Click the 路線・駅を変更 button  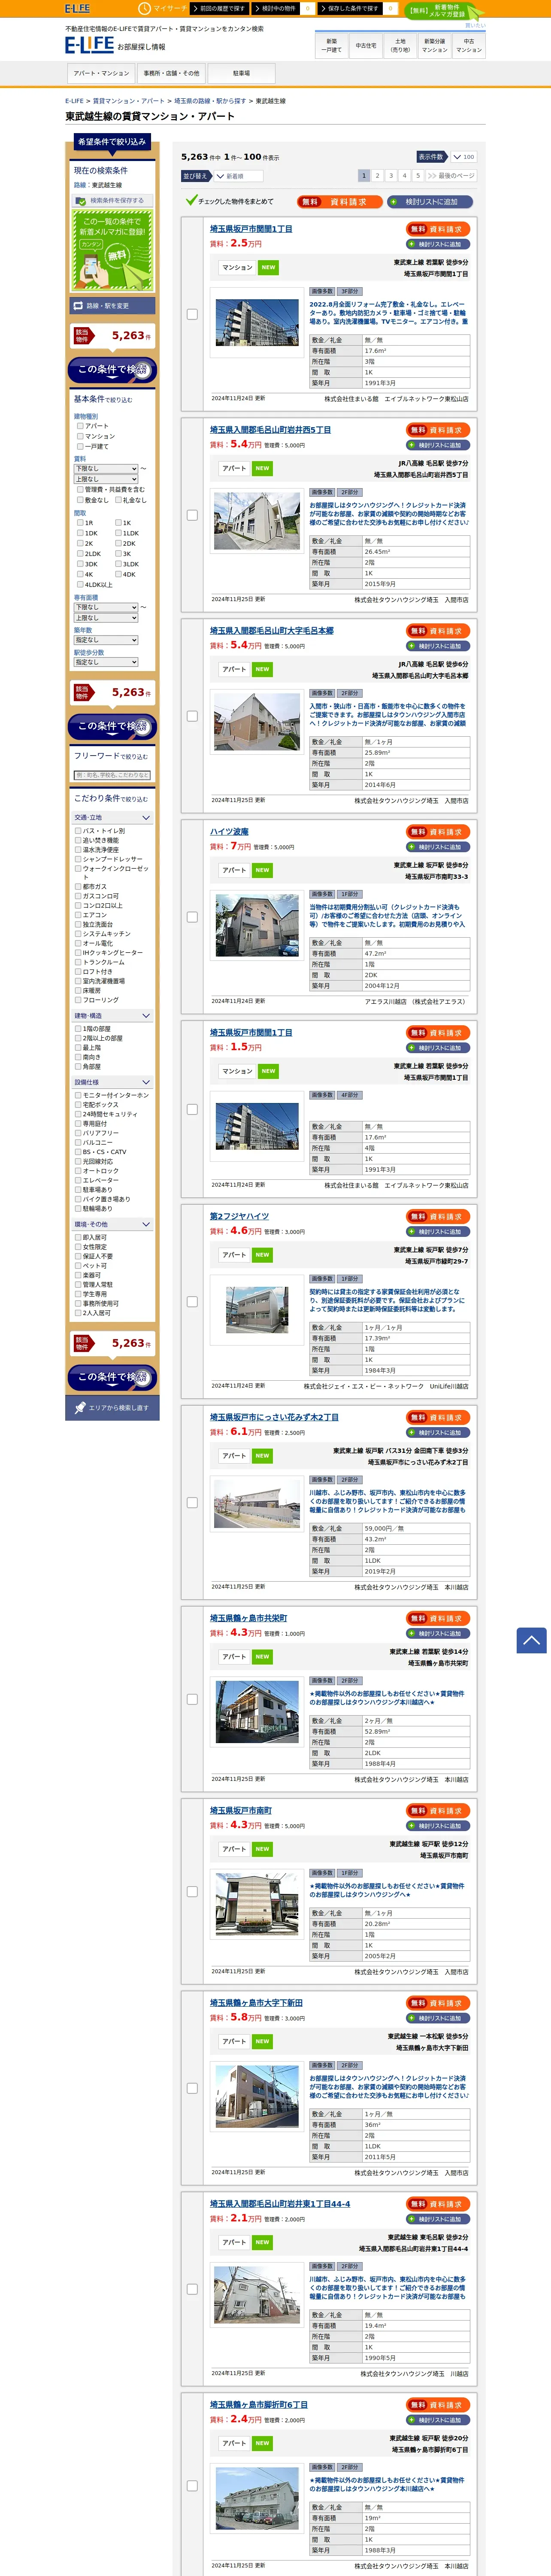tap(112, 306)
